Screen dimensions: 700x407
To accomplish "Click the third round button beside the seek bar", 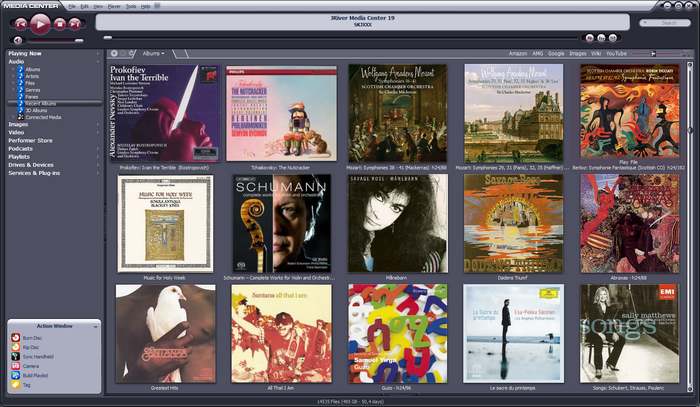I will click(612, 38).
